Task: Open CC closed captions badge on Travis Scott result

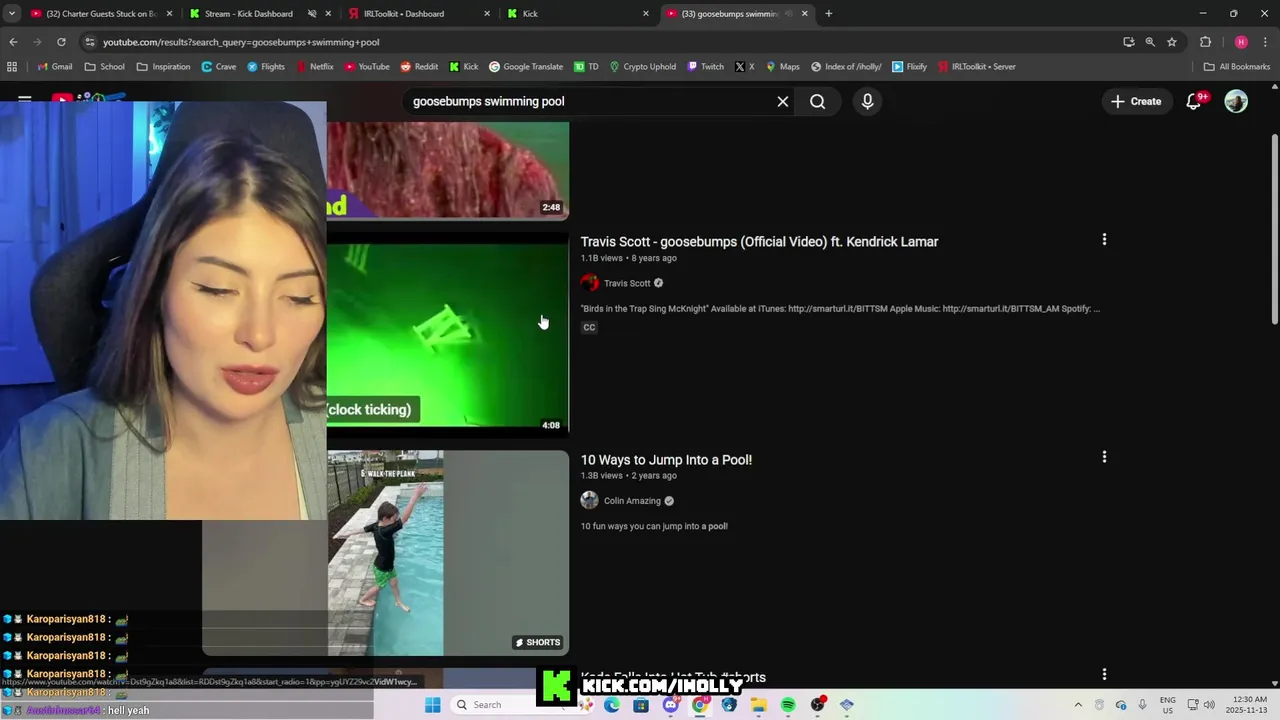Action: 589,328
